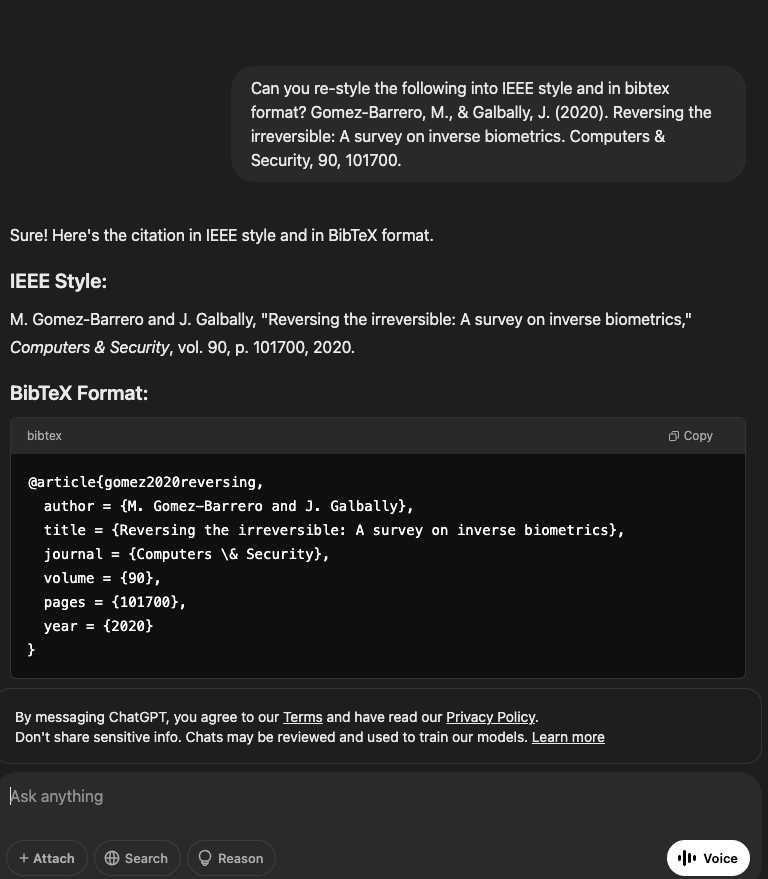The width and height of the screenshot is (768, 879).
Task: Open the Terms link
Action: [x=302, y=717]
